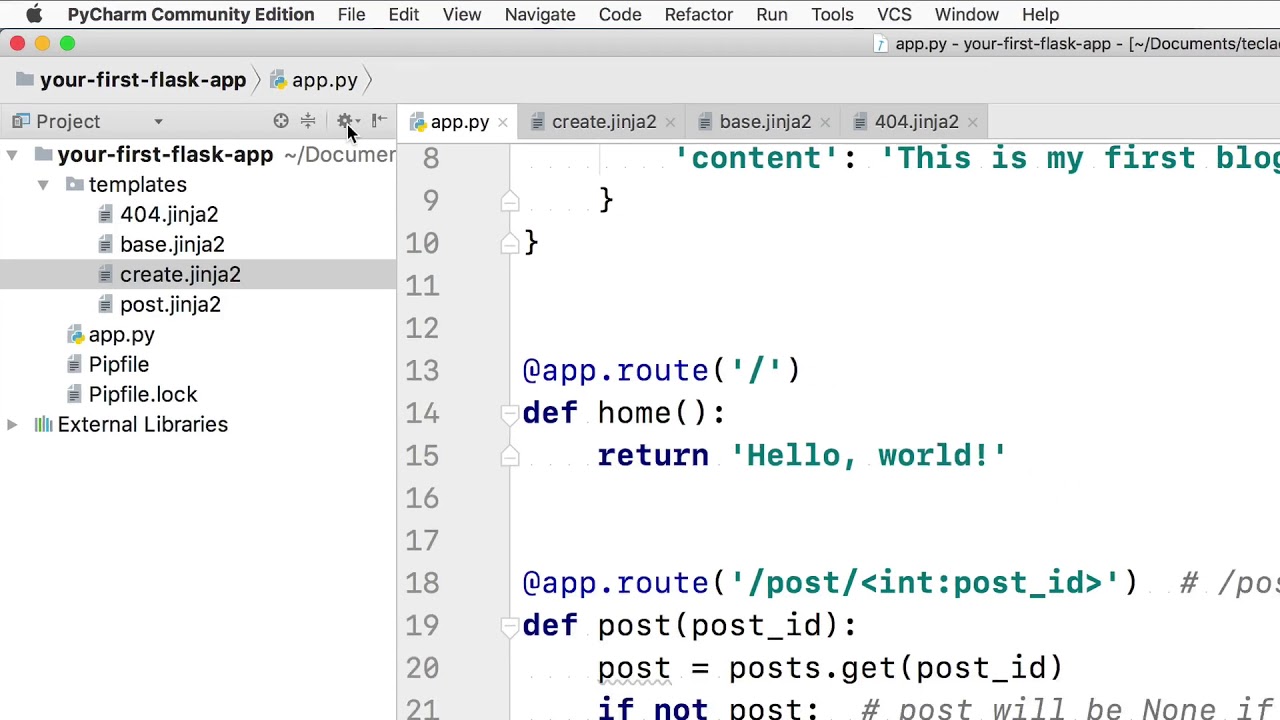Open the Tools menu
Screen dimensions: 1280x720
coord(832,15)
